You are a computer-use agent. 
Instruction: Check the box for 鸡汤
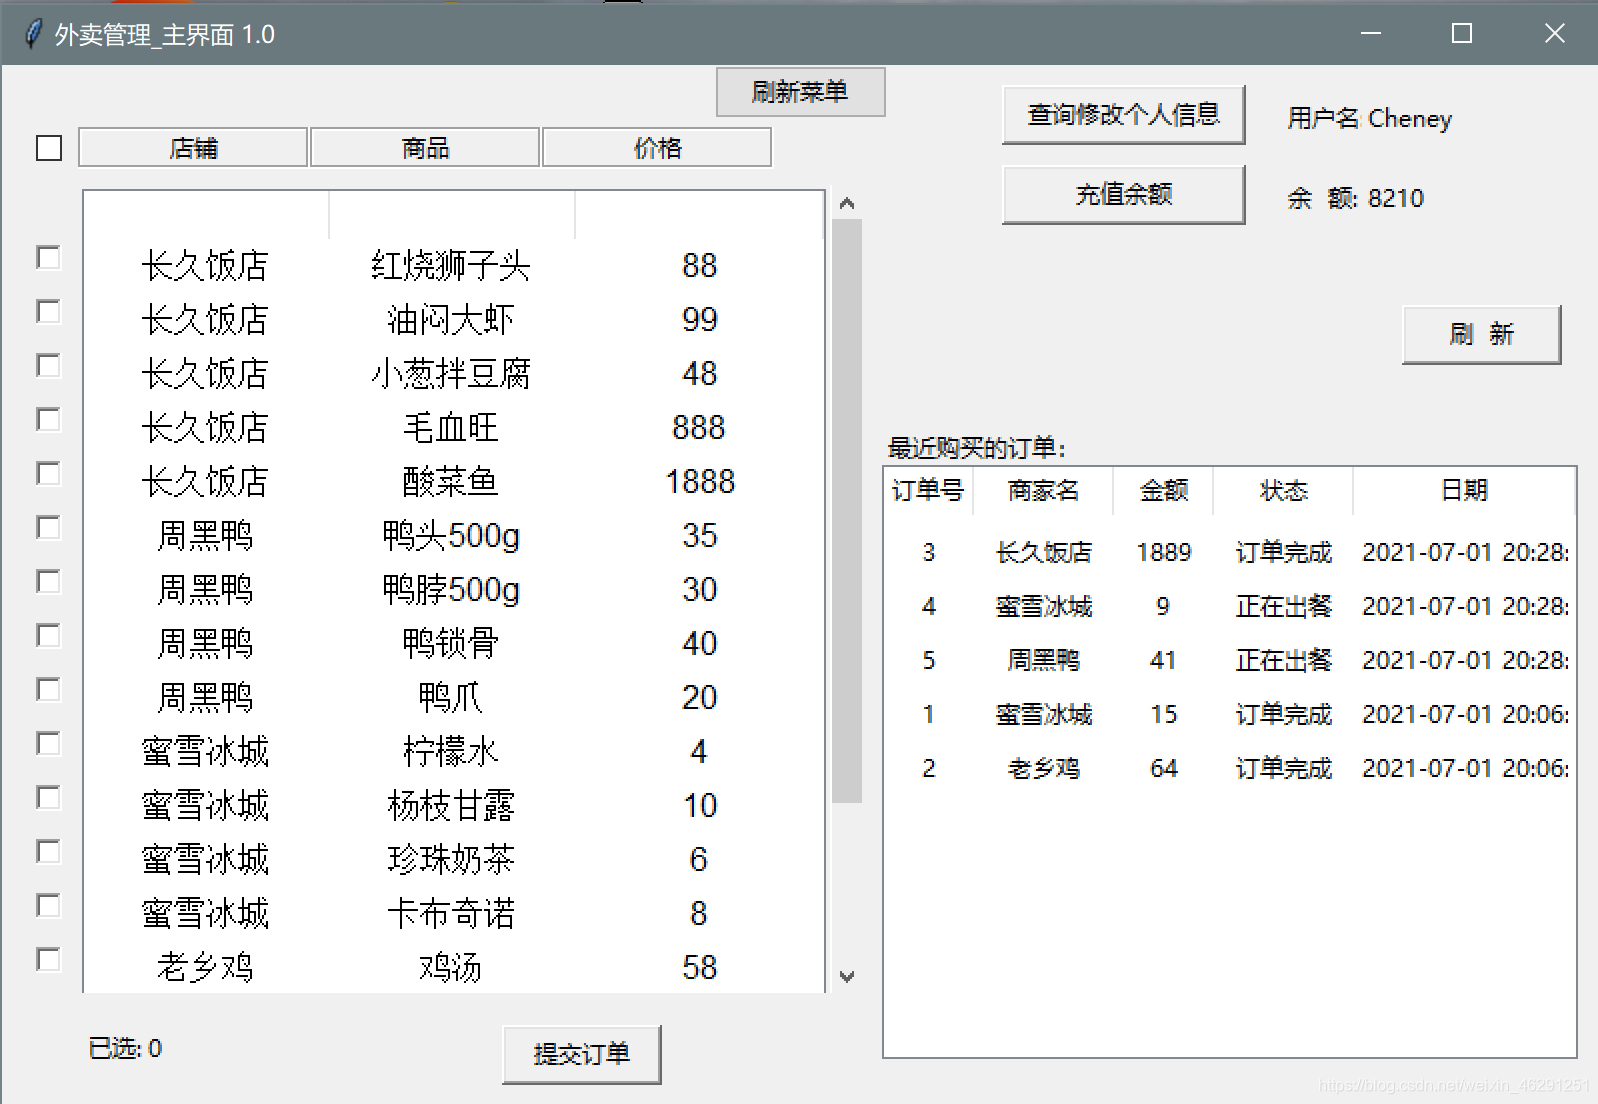[x=48, y=960]
